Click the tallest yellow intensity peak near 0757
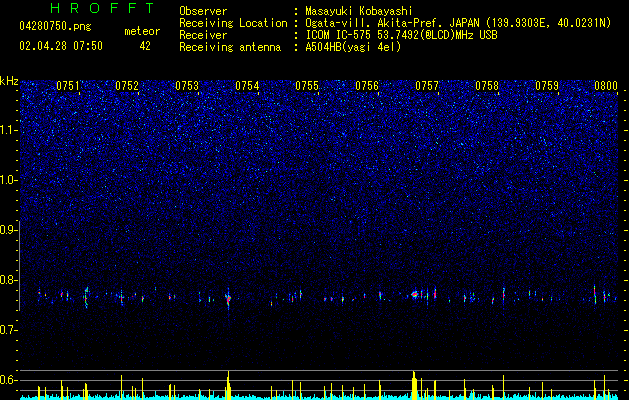Image resolution: width=629 pixels, height=400 pixels. [414, 385]
